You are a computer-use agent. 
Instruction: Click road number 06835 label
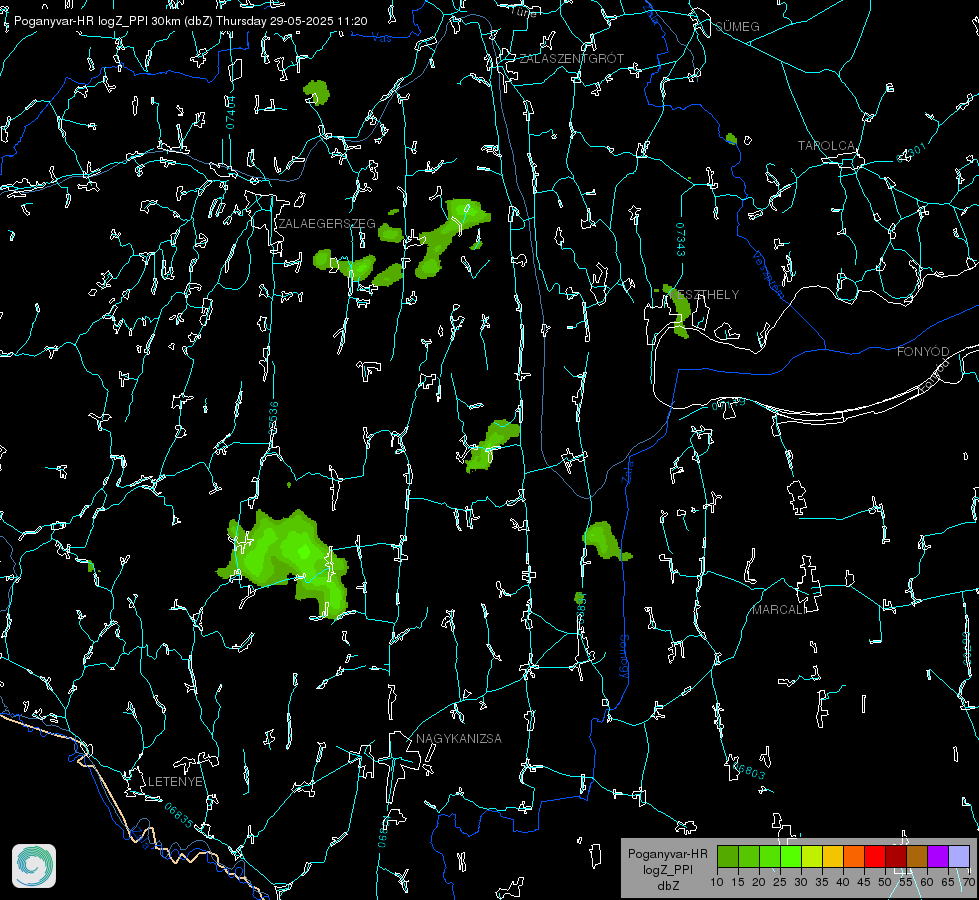179,816
